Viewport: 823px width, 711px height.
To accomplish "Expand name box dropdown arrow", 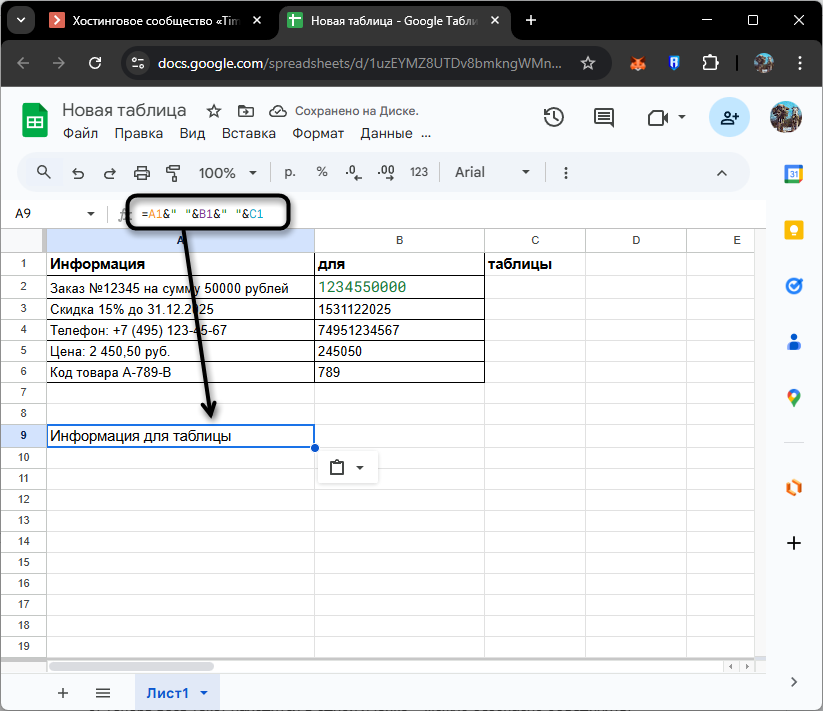I will point(91,214).
